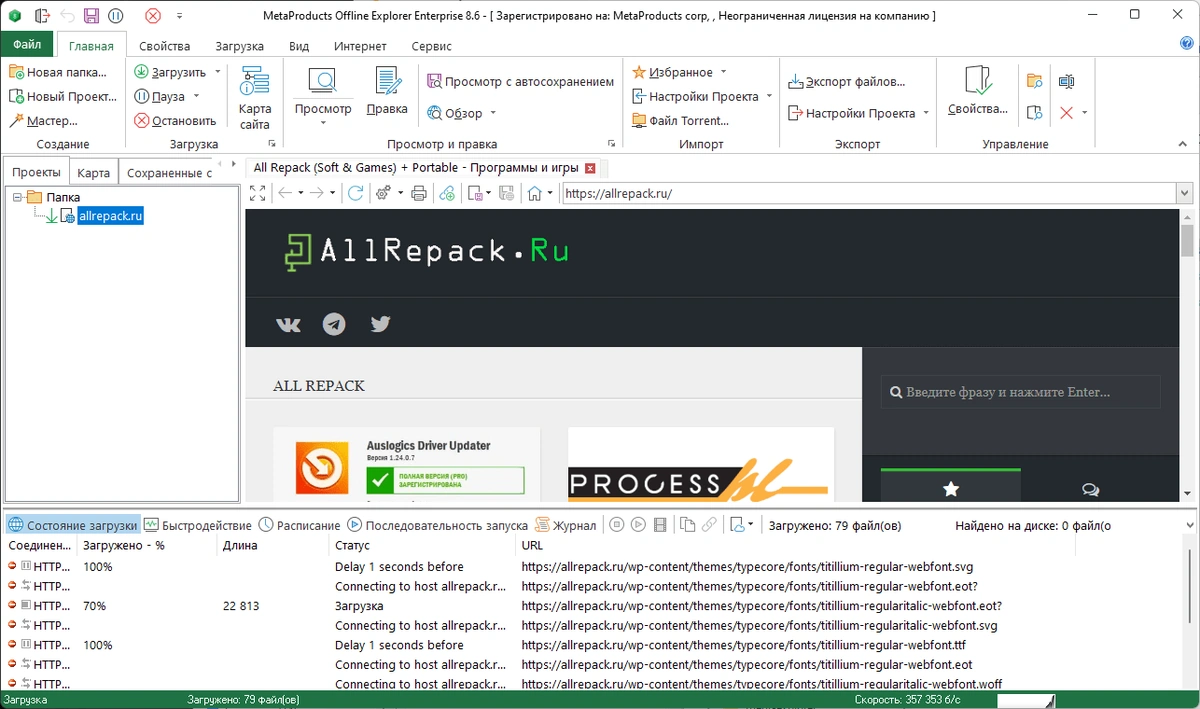Refresh the browser page
Viewport: 1200px width, 709px height.
(355, 193)
